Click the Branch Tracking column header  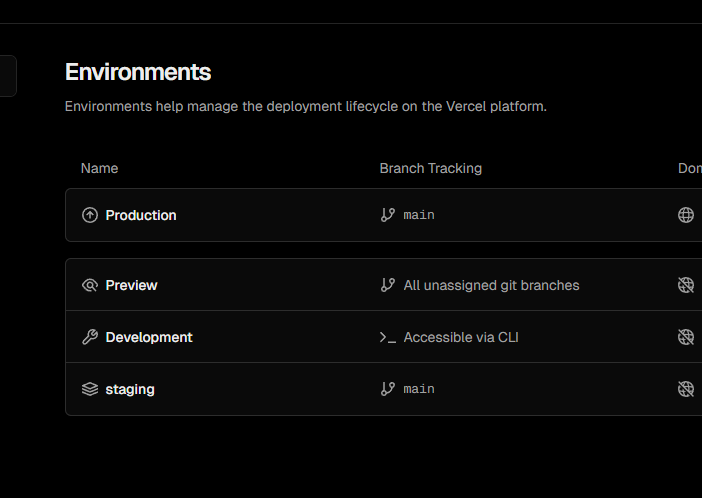(431, 168)
